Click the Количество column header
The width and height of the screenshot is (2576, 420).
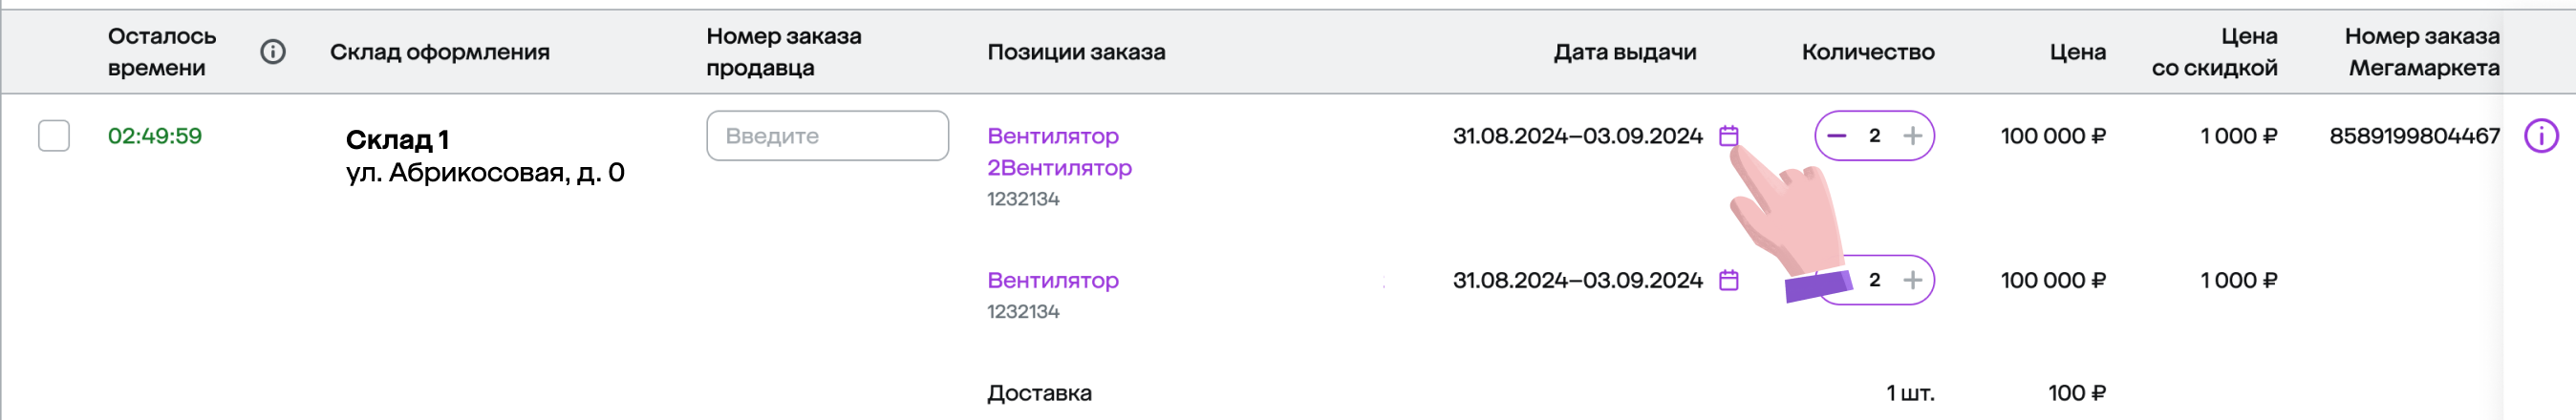pos(1867,52)
